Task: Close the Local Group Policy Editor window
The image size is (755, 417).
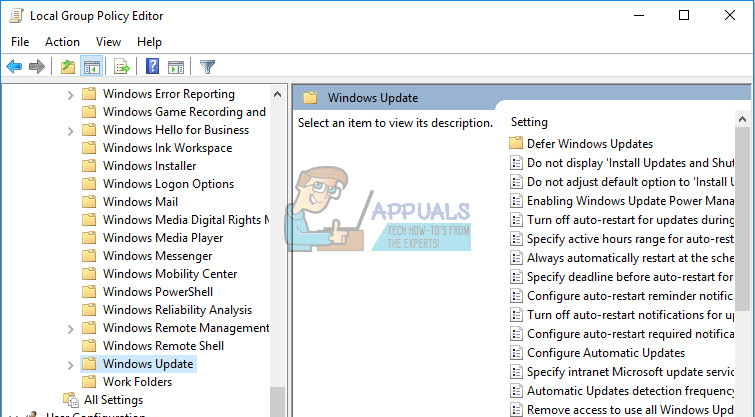Action: tap(729, 15)
